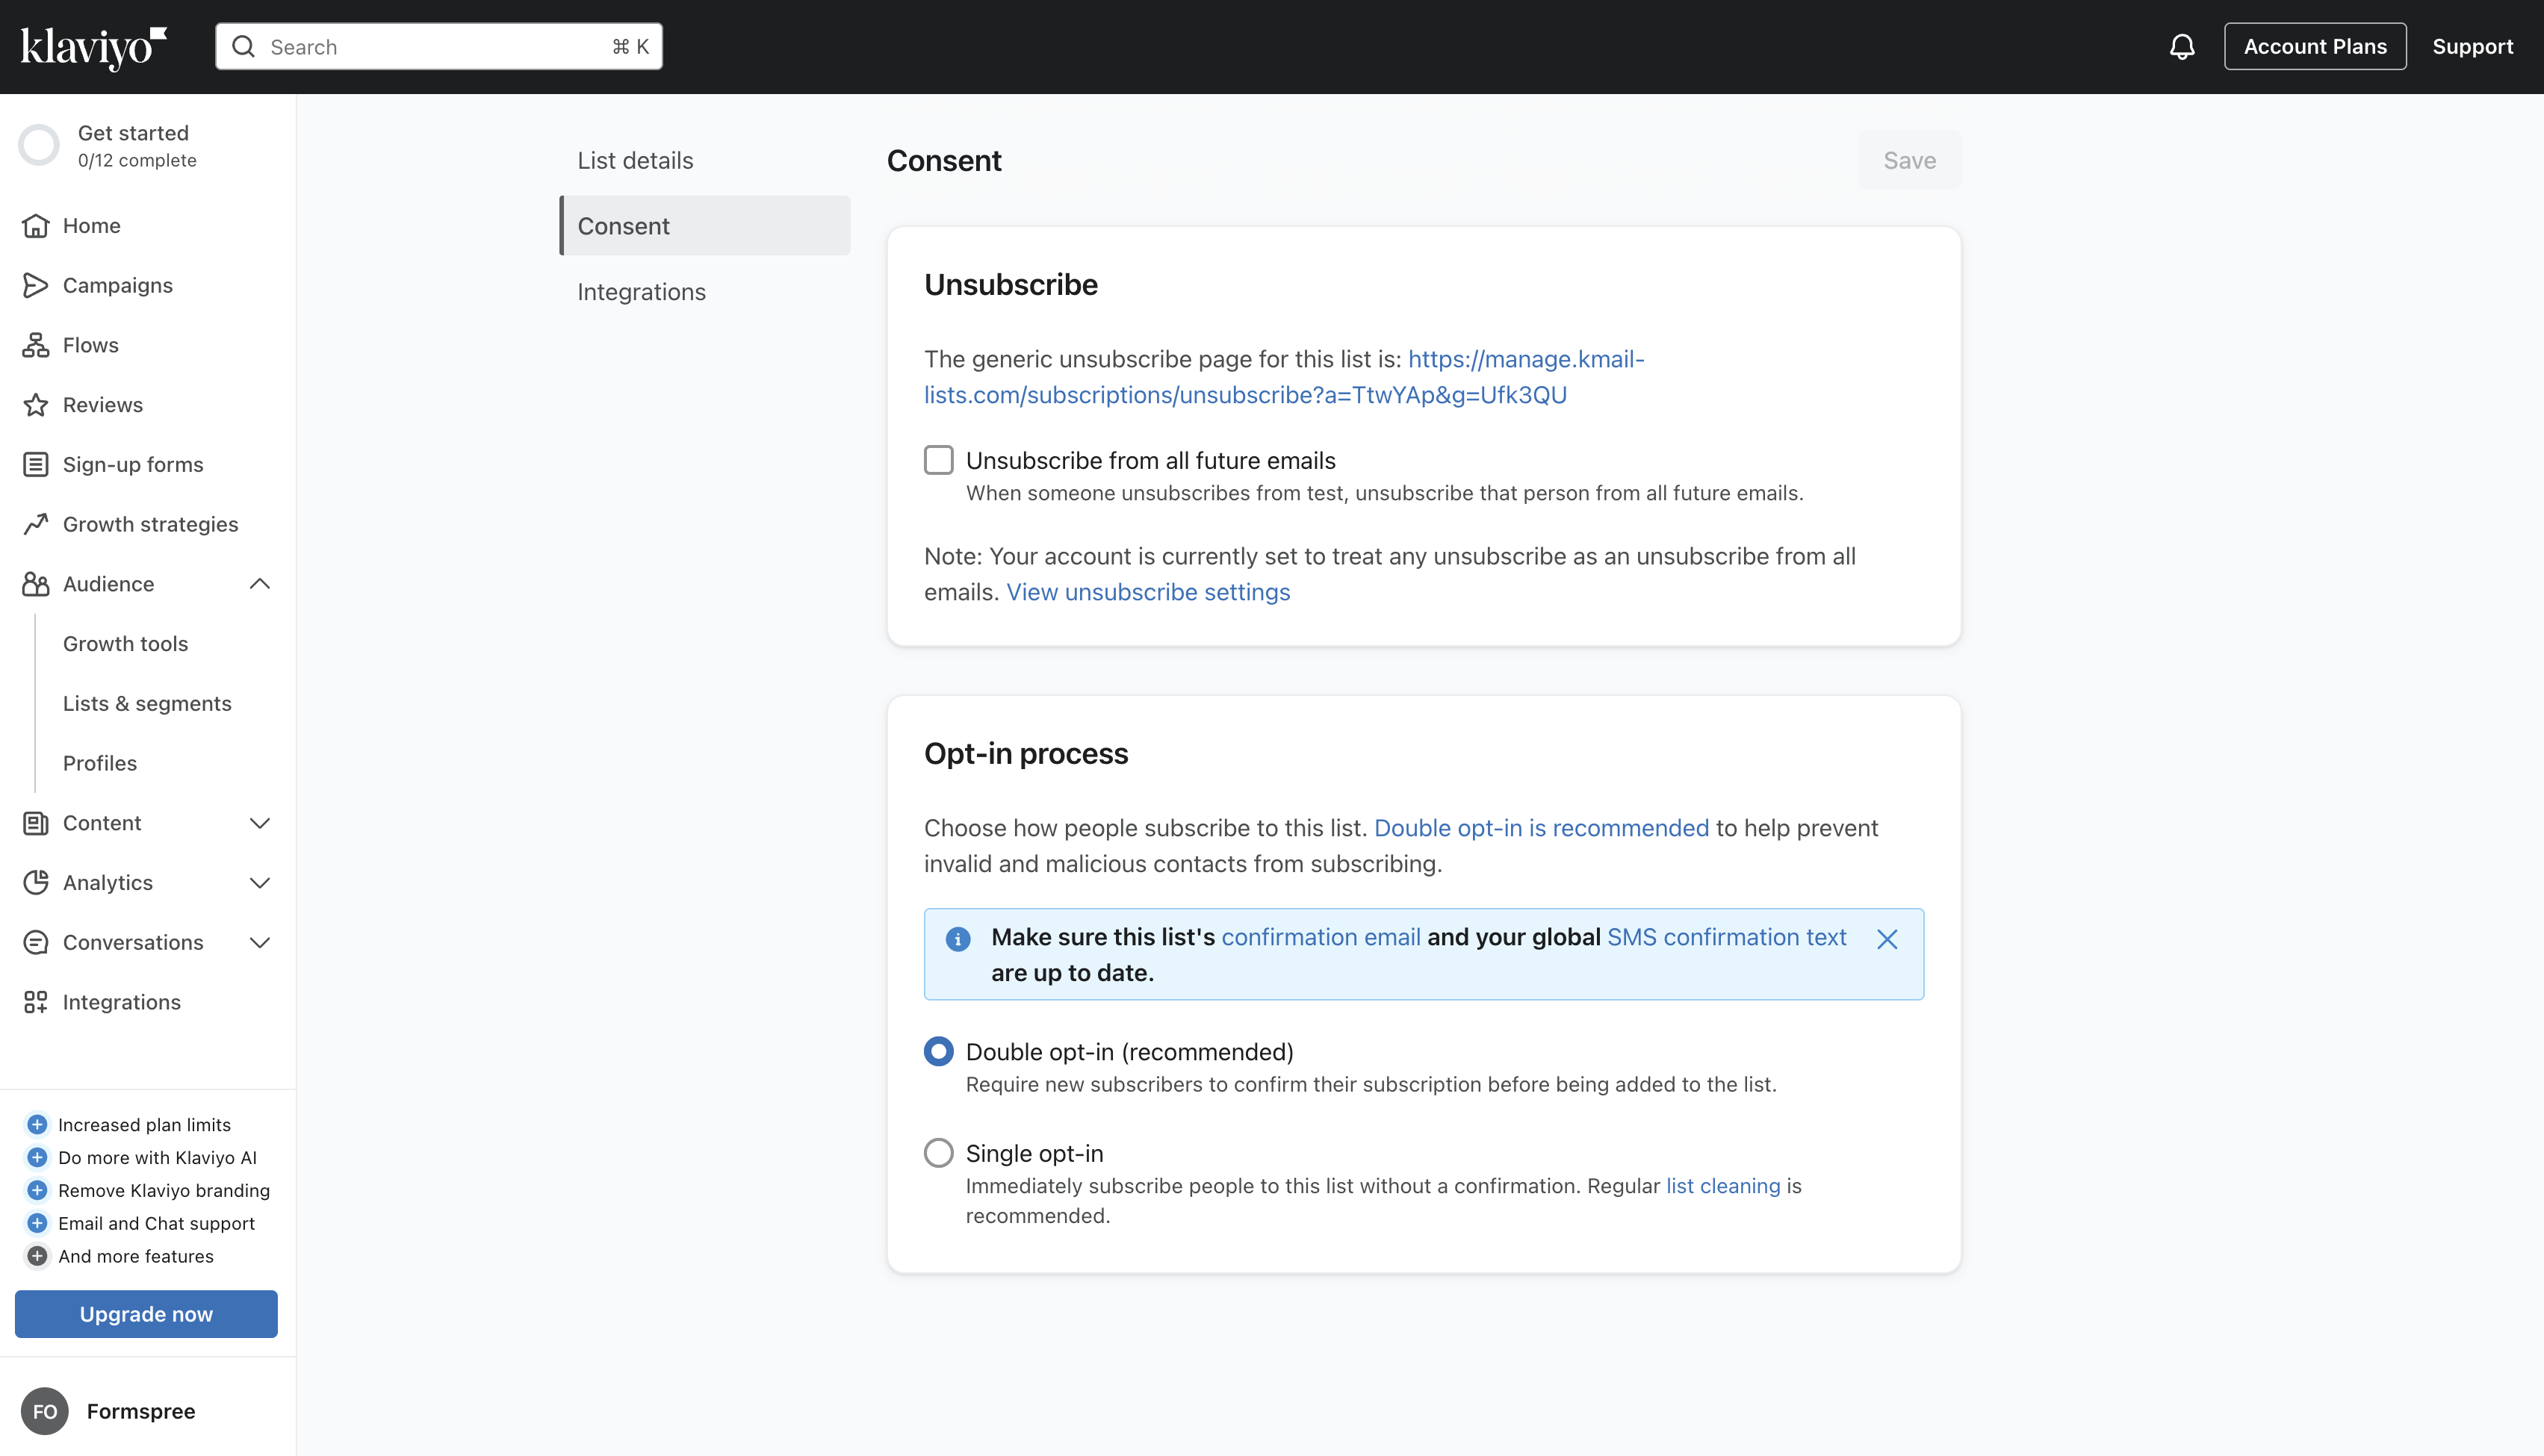Open View unsubscribe settings link
This screenshot has width=2544, height=1456.
(1148, 591)
